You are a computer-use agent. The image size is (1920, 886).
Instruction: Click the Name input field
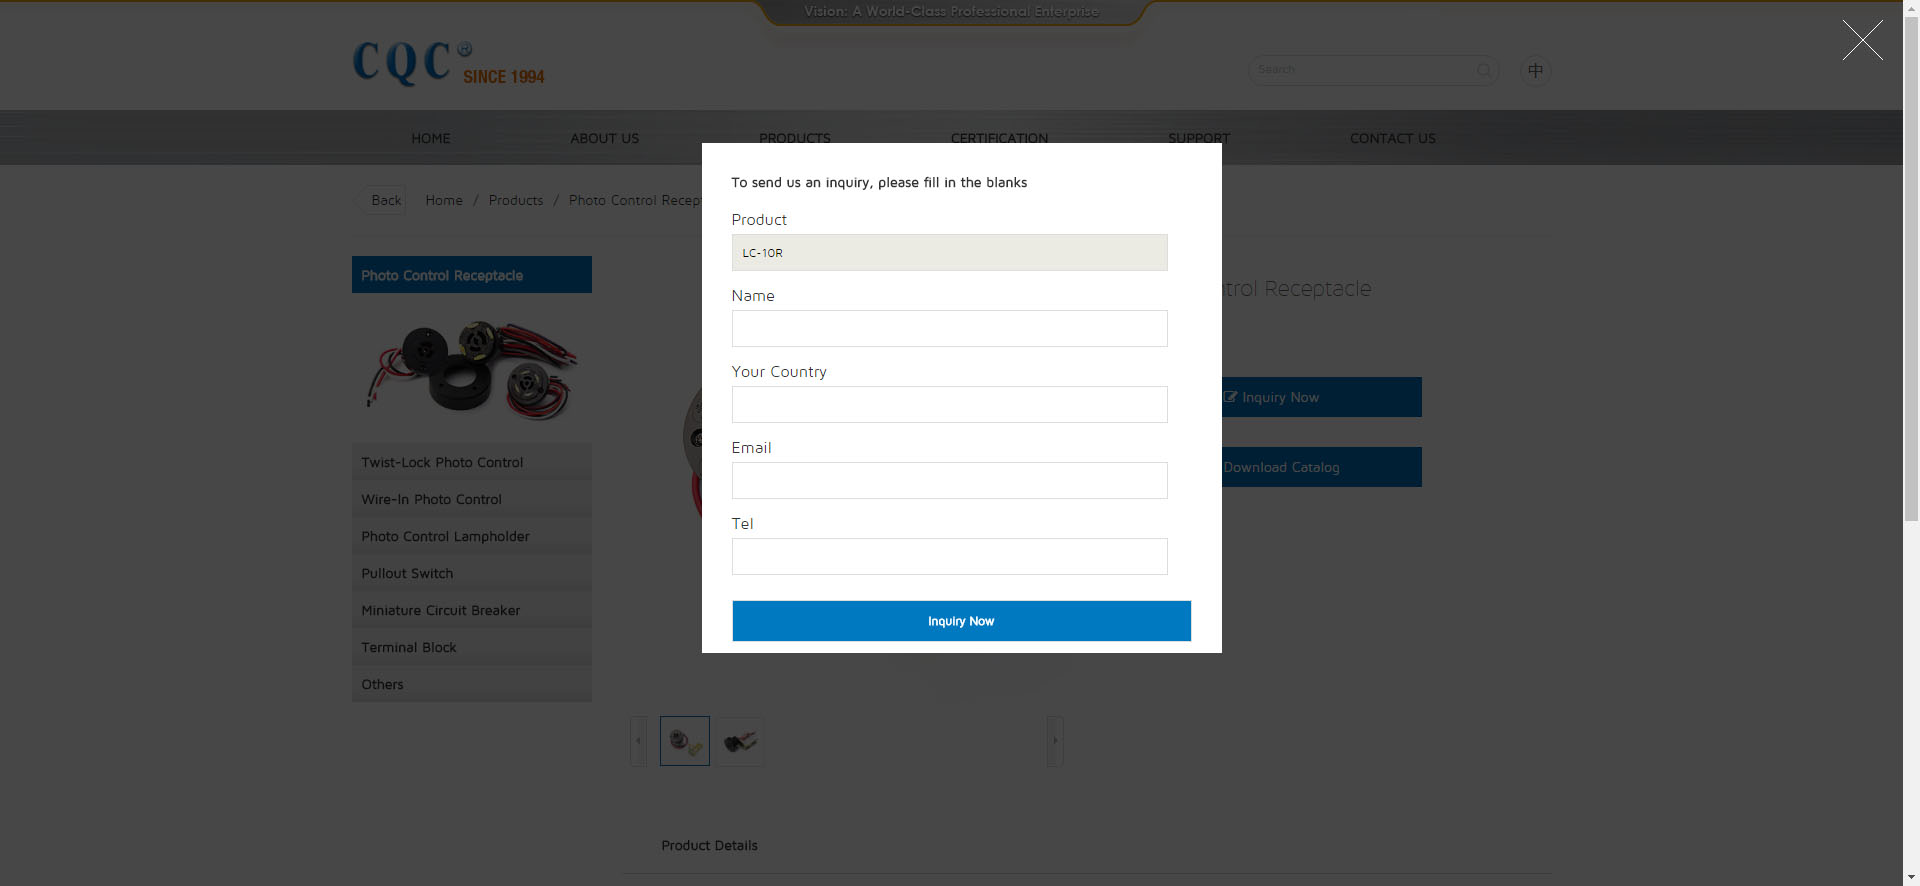click(x=949, y=329)
